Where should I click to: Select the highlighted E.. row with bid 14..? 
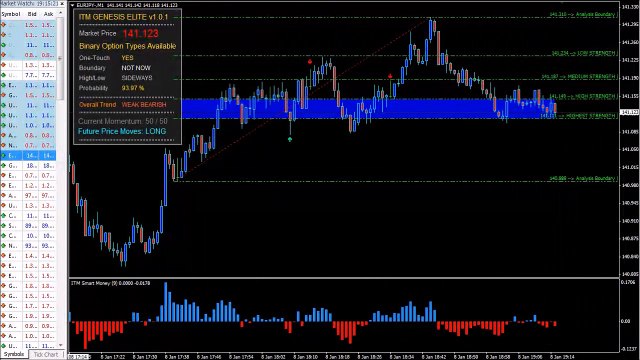(x=28, y=156)
